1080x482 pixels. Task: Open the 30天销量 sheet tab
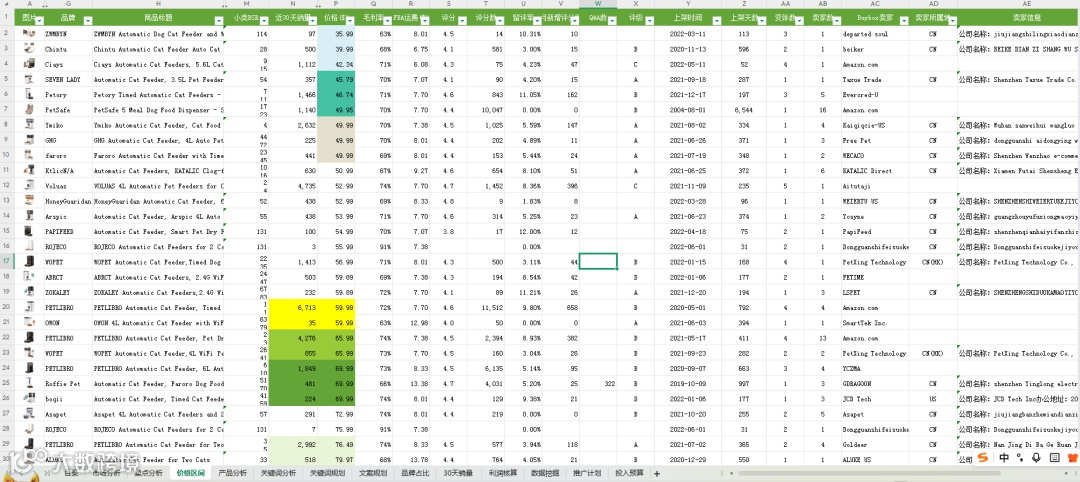click(459, 473)
